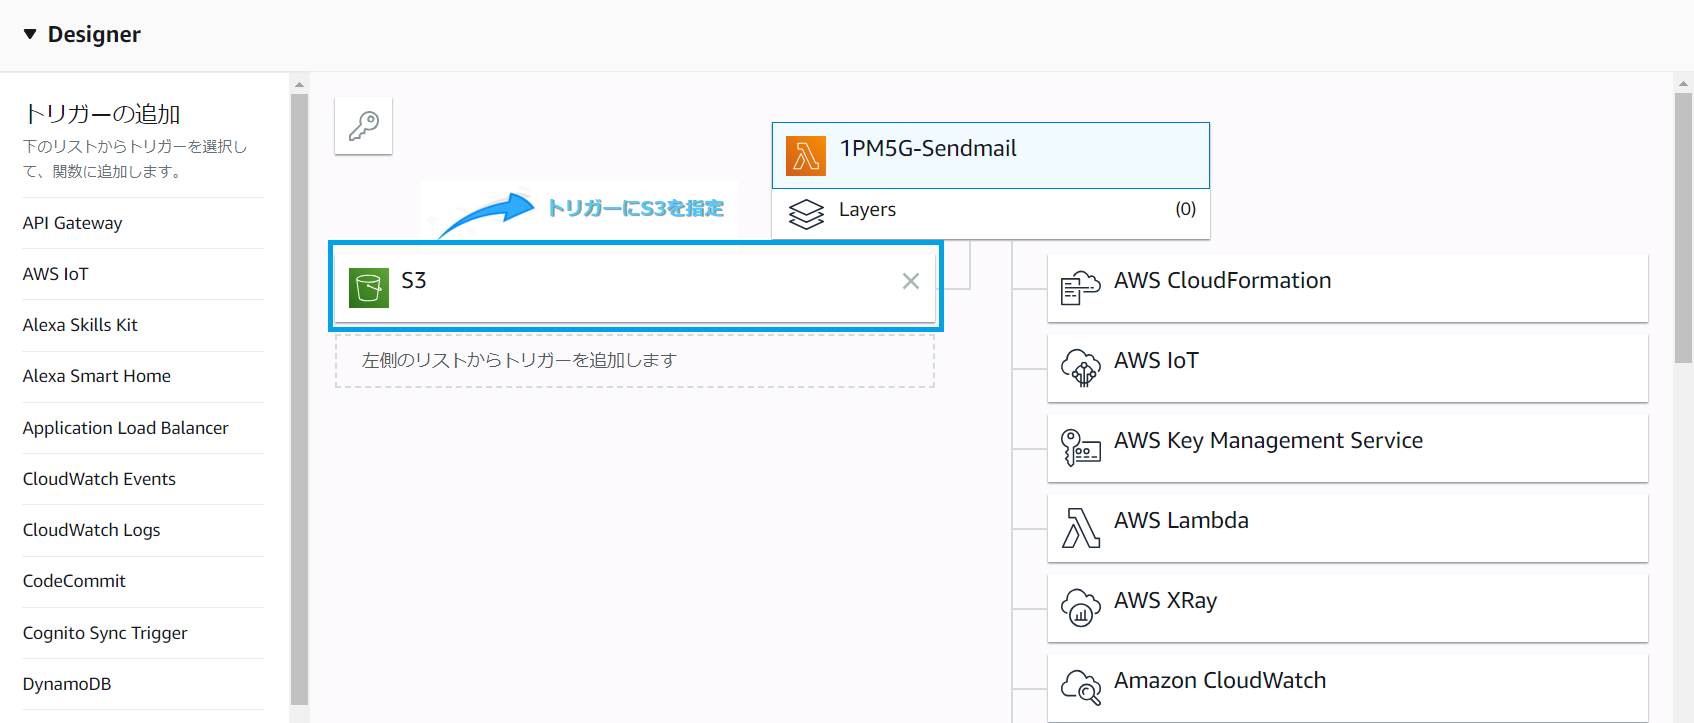Open the AWS Lambda resource card
Image resolution: width=1694 pixels, height=723 pixels.
[x=1346, y=527]
